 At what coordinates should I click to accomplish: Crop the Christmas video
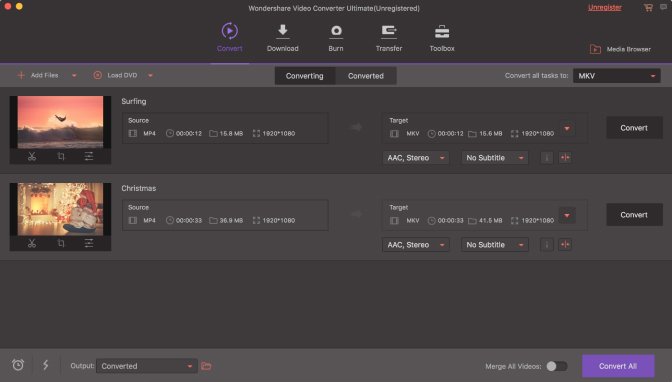pyautogui.click(x=61, y=244)
